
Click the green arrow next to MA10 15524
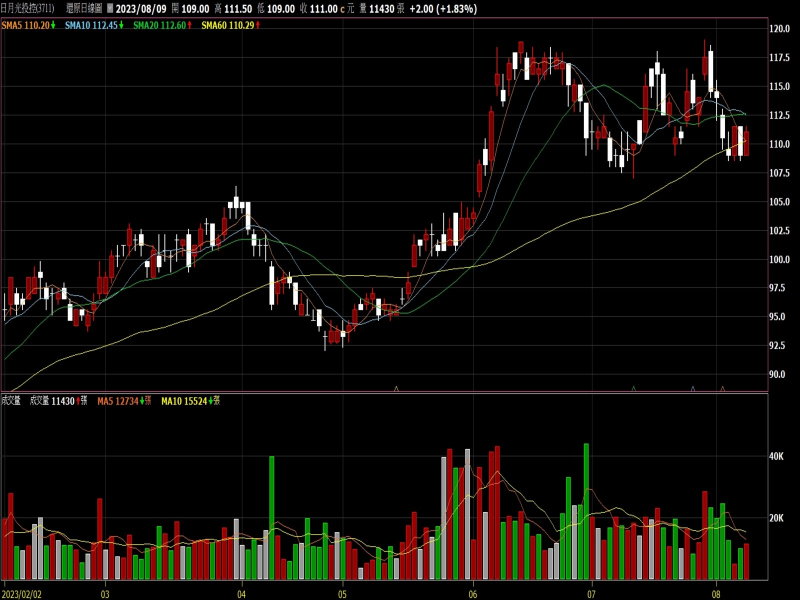point(208,401)
